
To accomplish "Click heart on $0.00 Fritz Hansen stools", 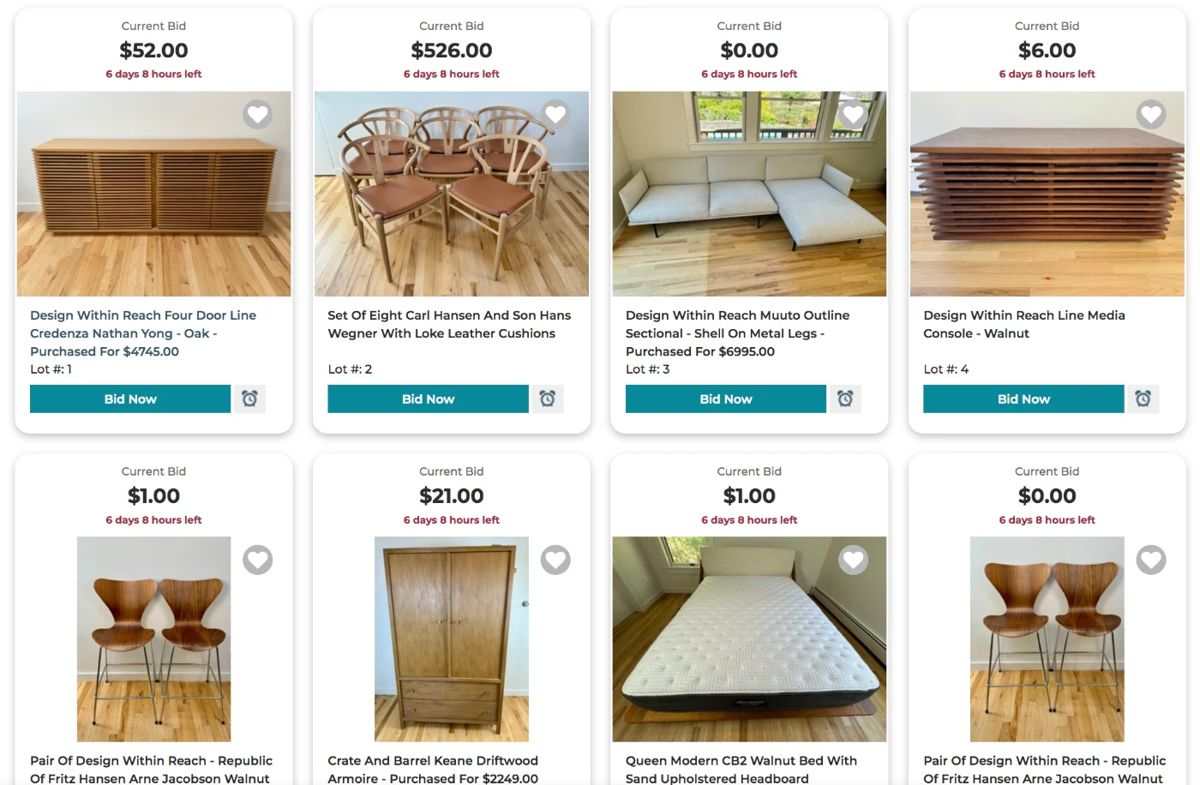I will point(1151,560).
